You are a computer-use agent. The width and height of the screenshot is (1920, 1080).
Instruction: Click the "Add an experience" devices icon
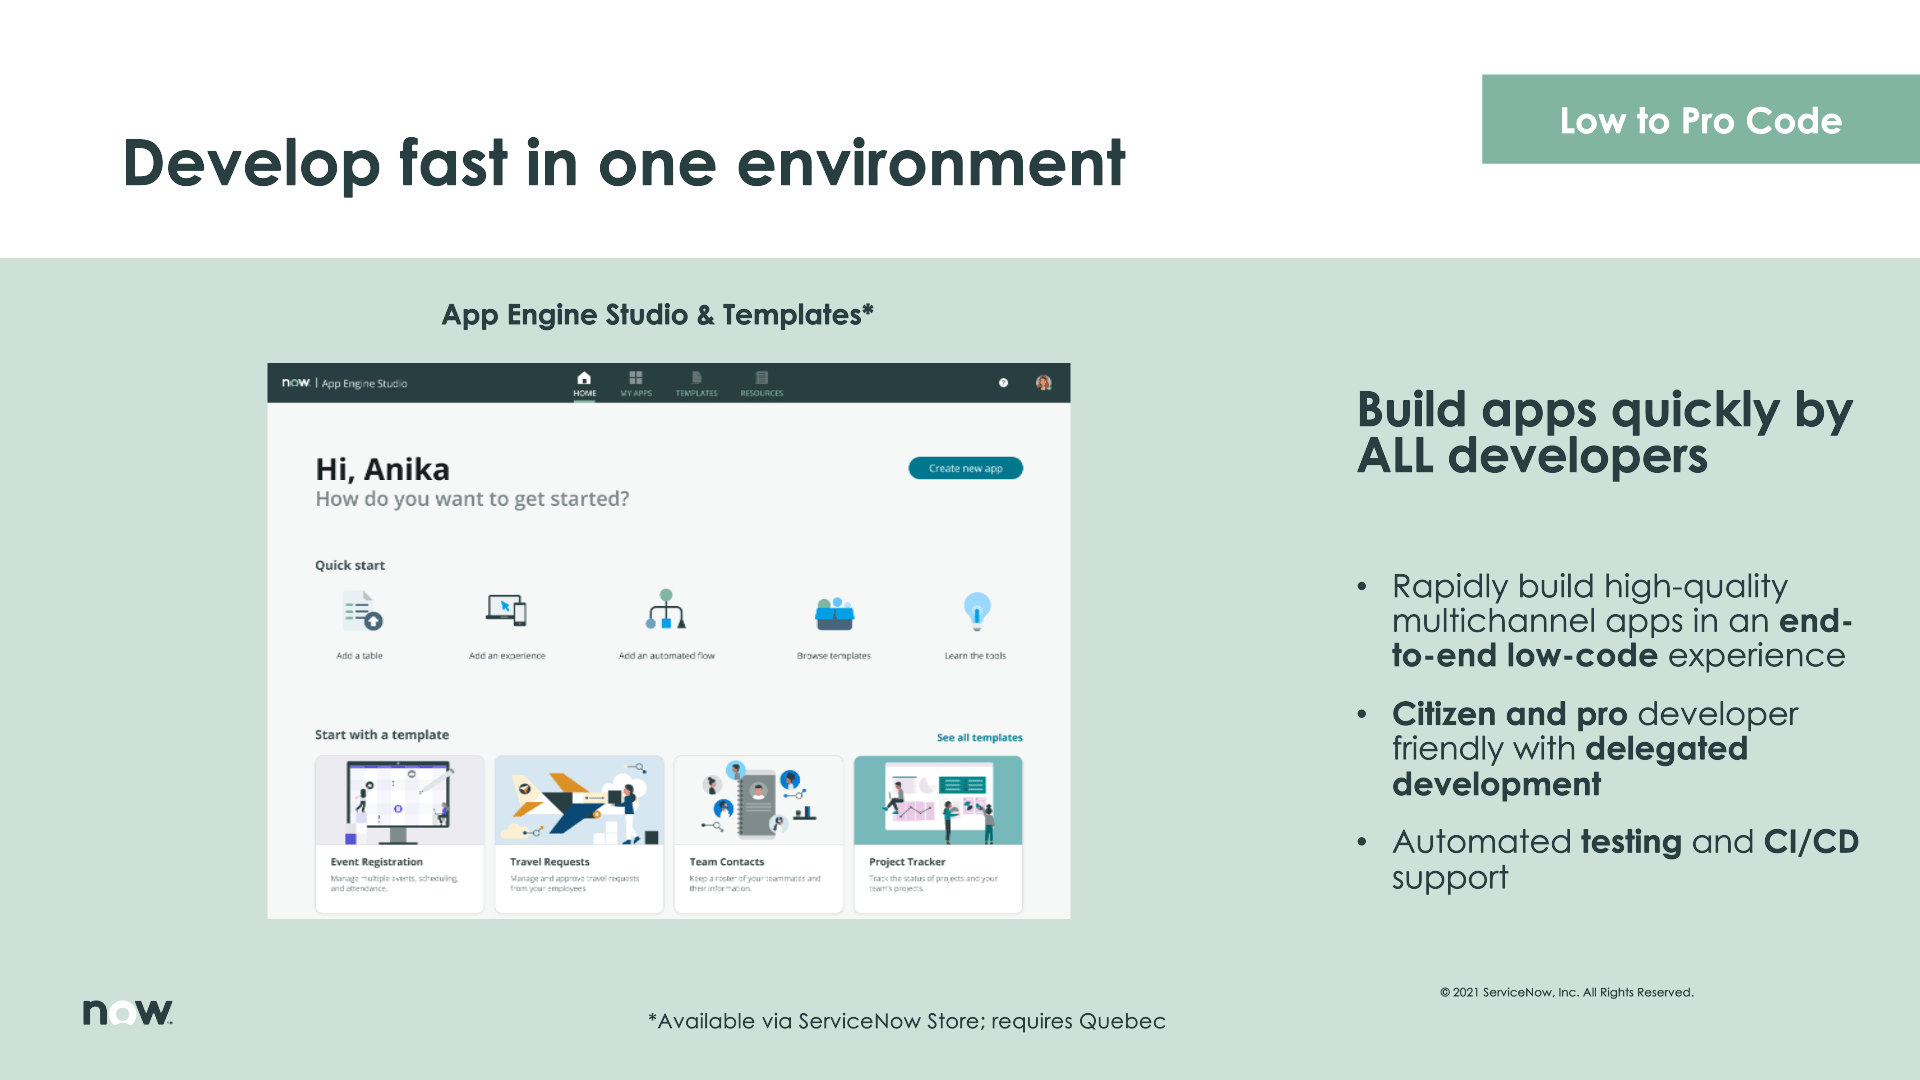pyautogui.click(x=507, y=611)
